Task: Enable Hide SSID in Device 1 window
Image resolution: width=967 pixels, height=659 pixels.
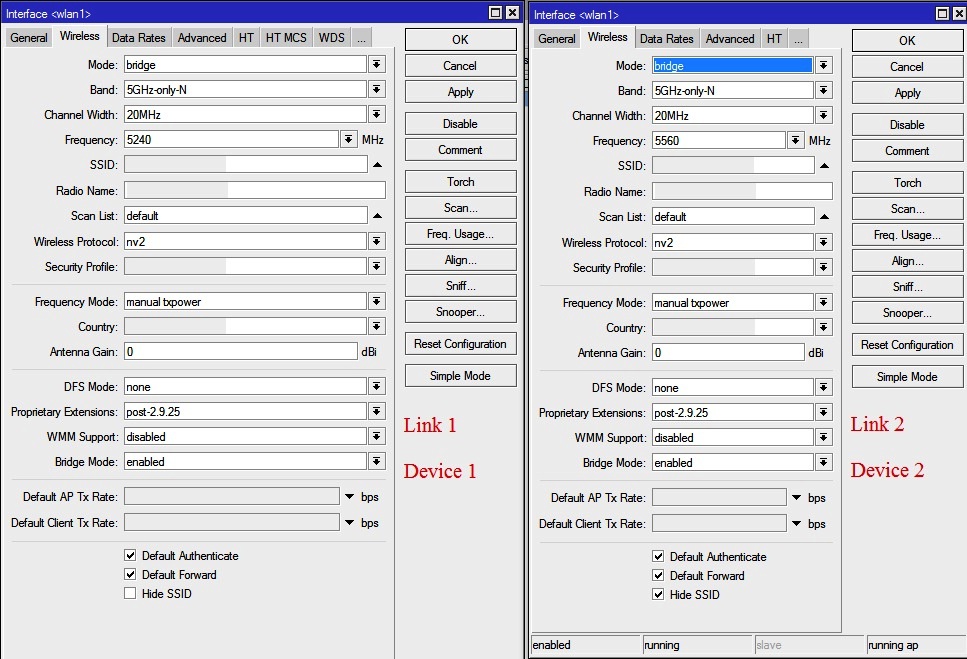Action: click(x=130, y=594)
